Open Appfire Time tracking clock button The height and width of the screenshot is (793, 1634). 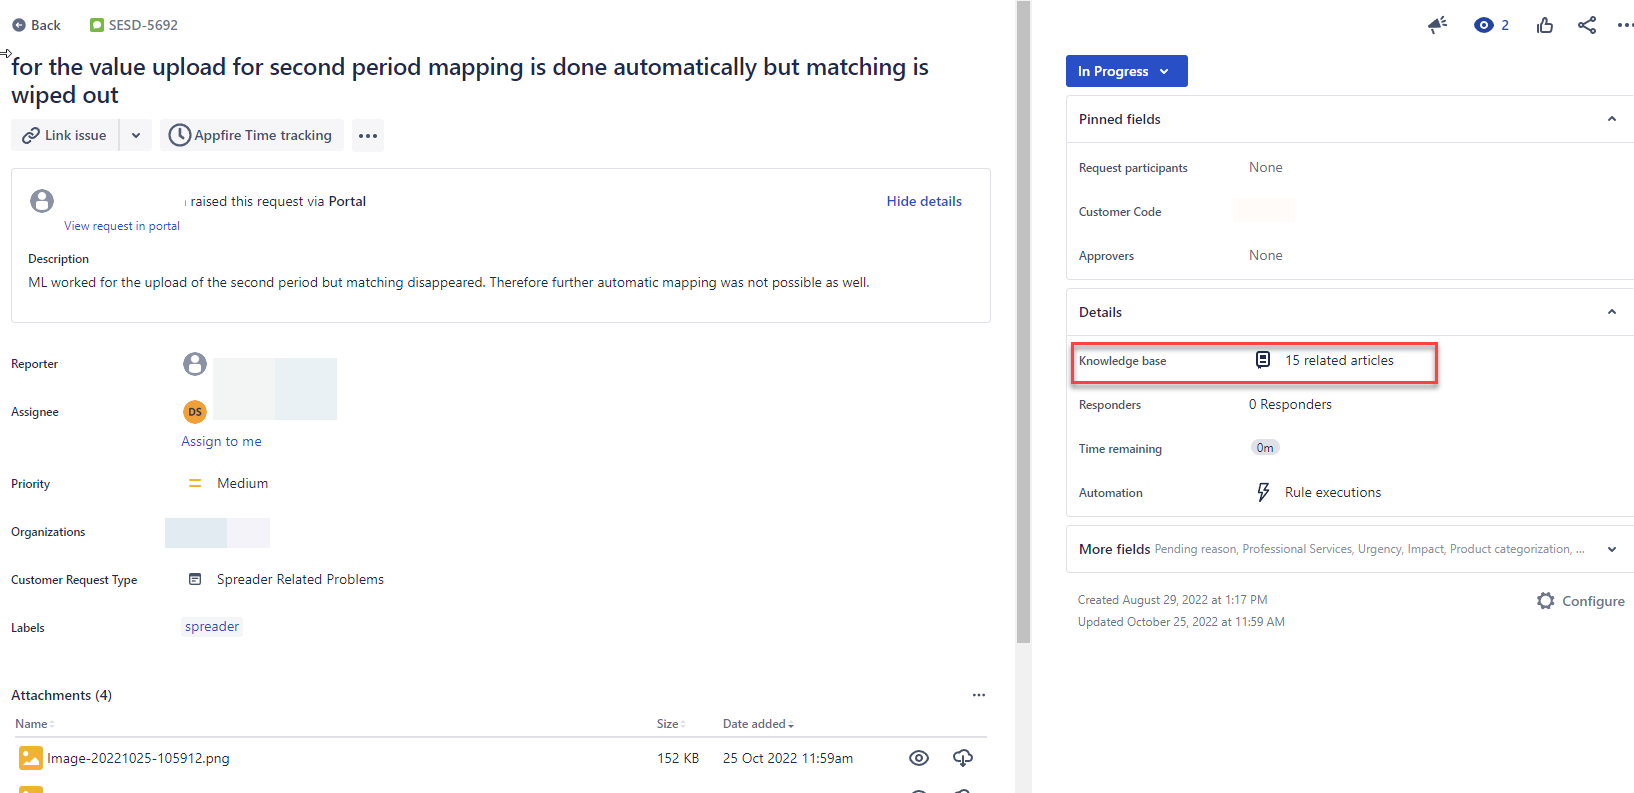(251, 135)
